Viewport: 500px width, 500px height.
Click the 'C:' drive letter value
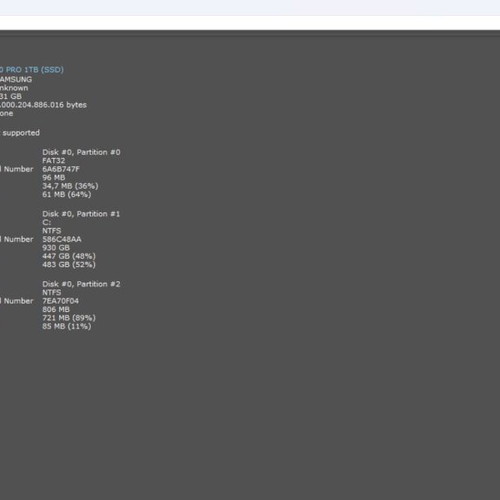[x=47, y=222]
